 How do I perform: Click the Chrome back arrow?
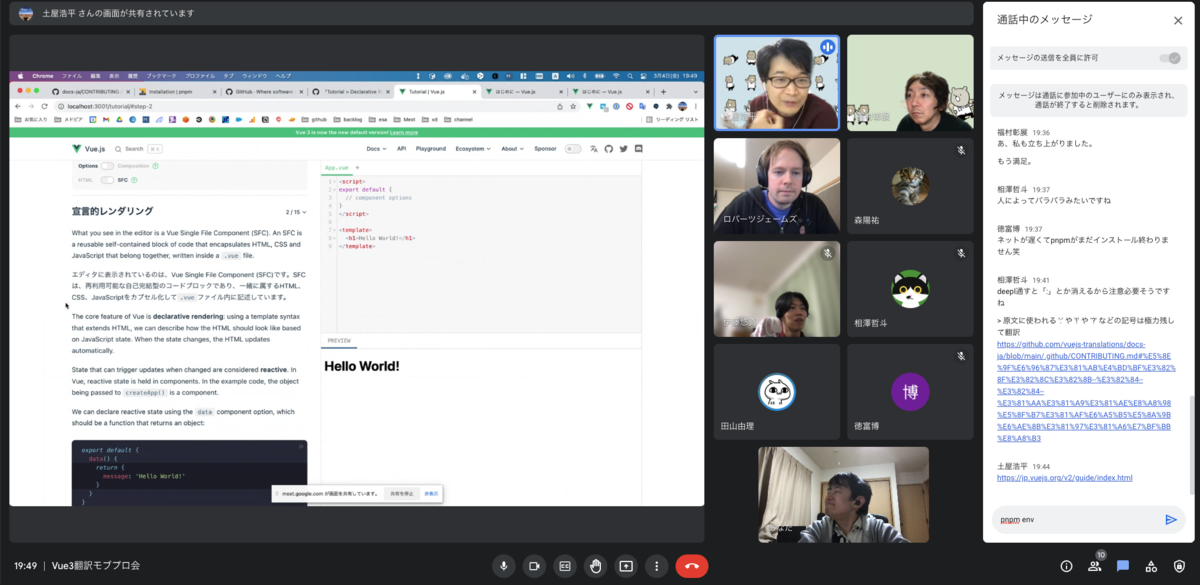pyautogui.click(x=17, y=105)
